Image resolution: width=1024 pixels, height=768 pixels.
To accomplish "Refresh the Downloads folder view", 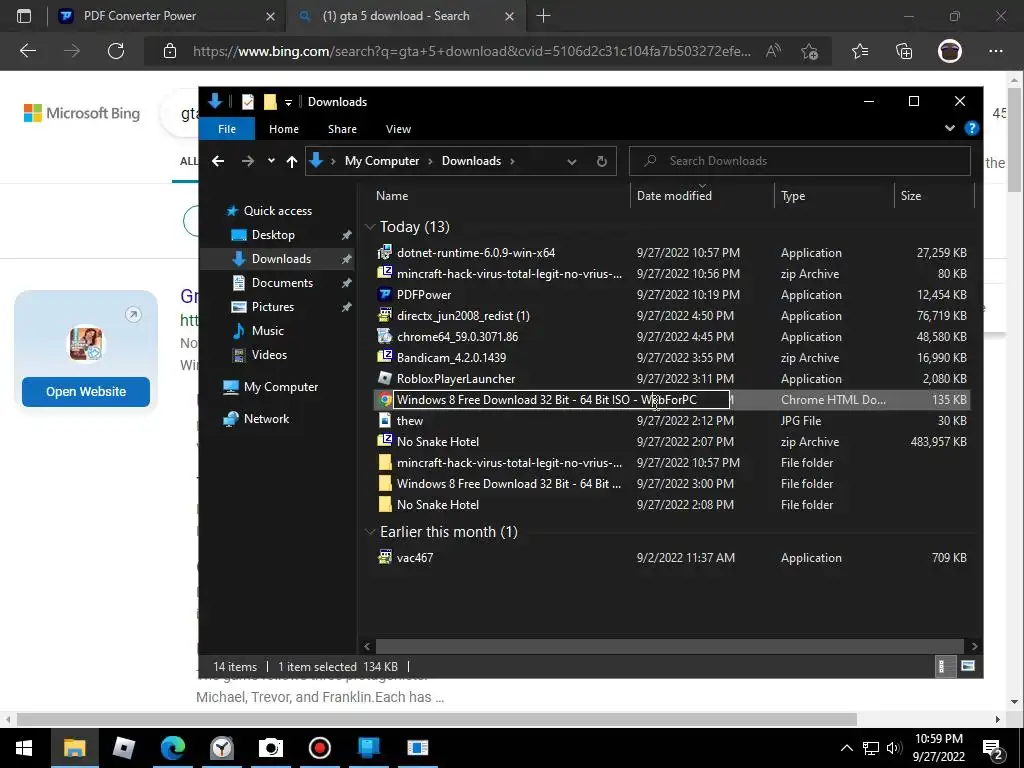I will point(601,161).
